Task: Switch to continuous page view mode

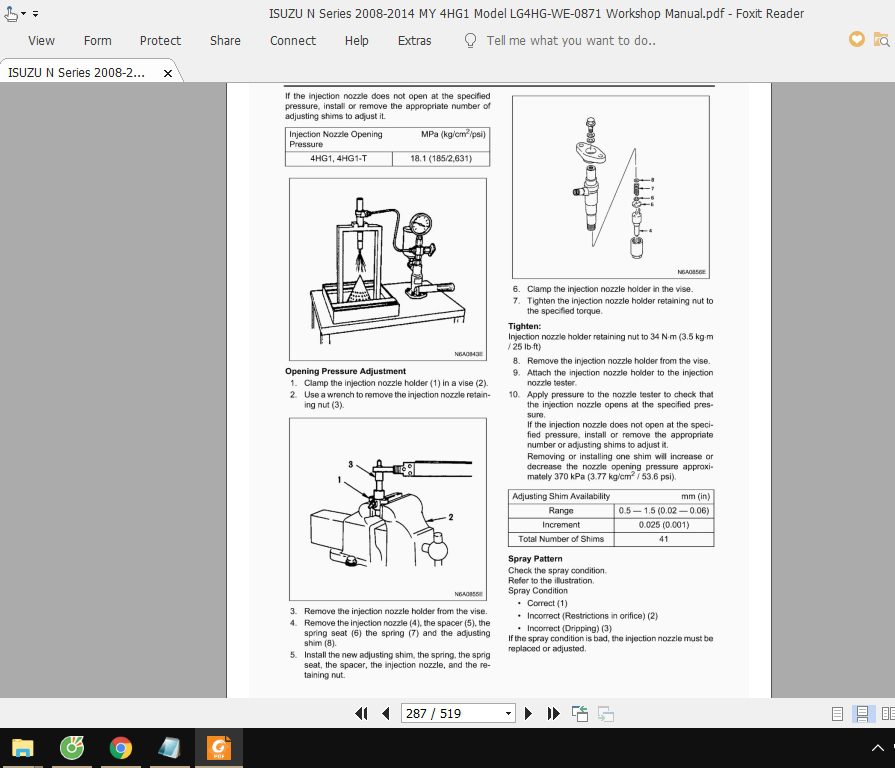Action: point(862,714)
